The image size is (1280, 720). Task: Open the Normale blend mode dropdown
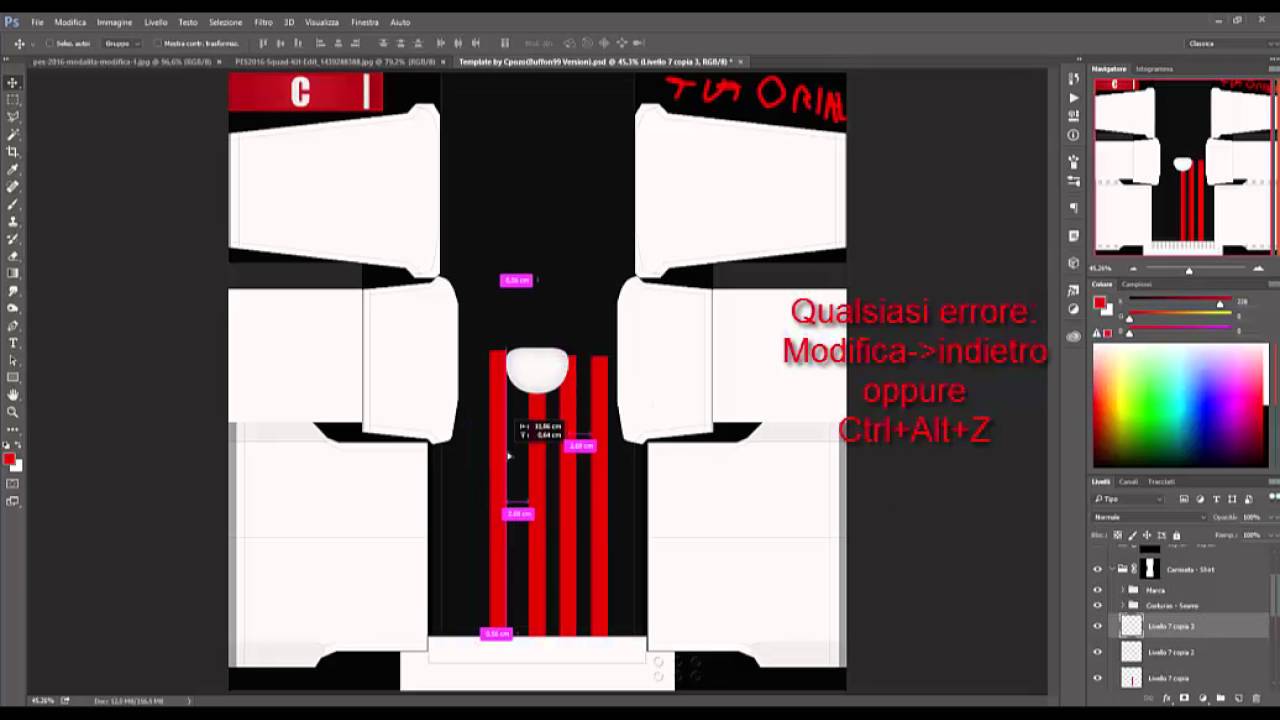click(1150, 517)
